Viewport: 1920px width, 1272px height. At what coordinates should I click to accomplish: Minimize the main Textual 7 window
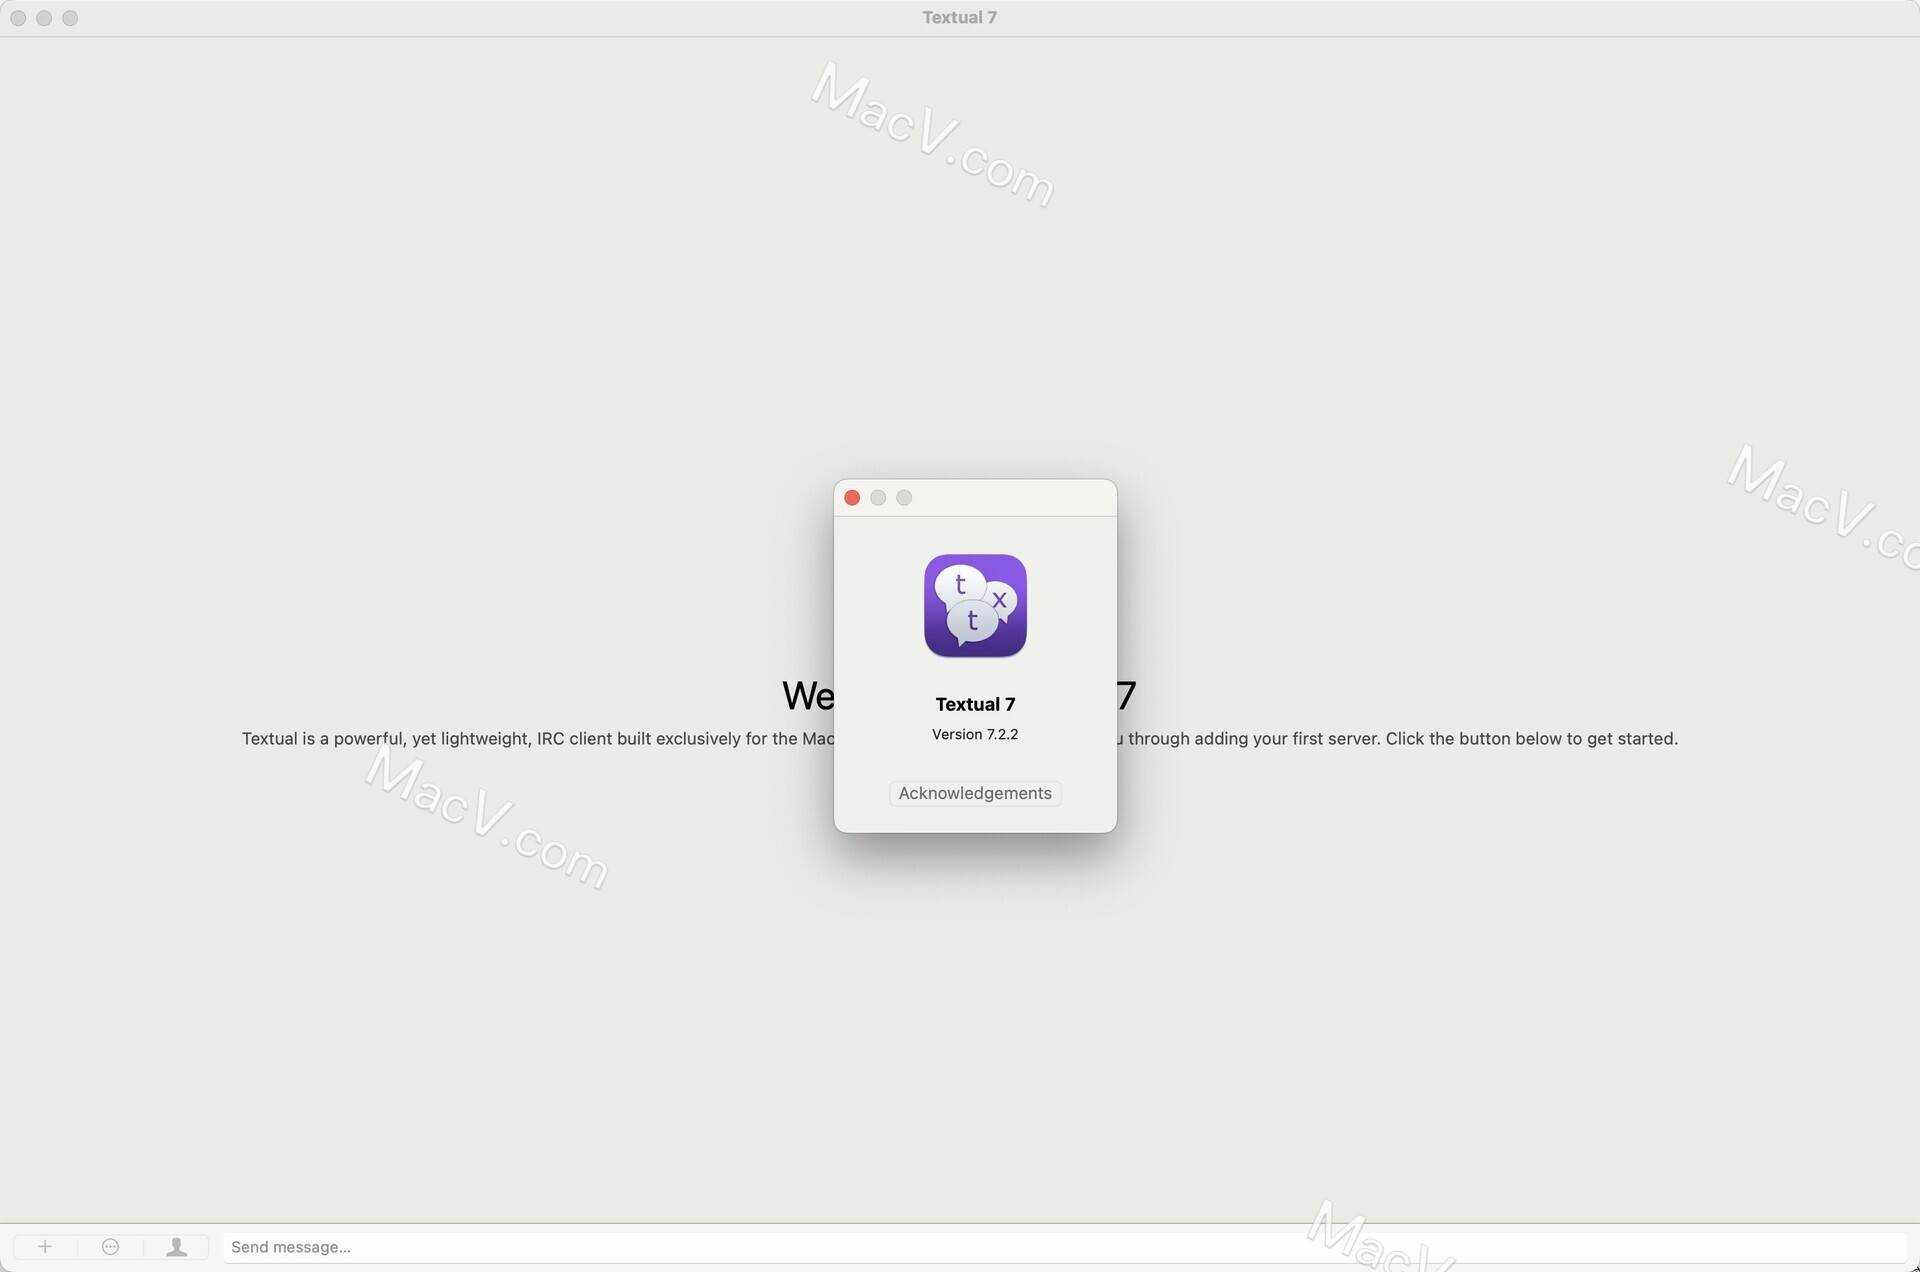pyautogui.click(x=44, y=18)
